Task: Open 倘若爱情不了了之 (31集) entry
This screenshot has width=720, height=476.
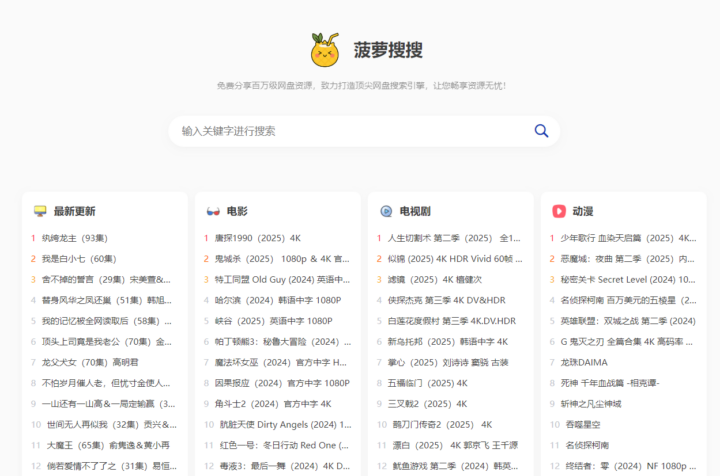Action: click(112, 466)
